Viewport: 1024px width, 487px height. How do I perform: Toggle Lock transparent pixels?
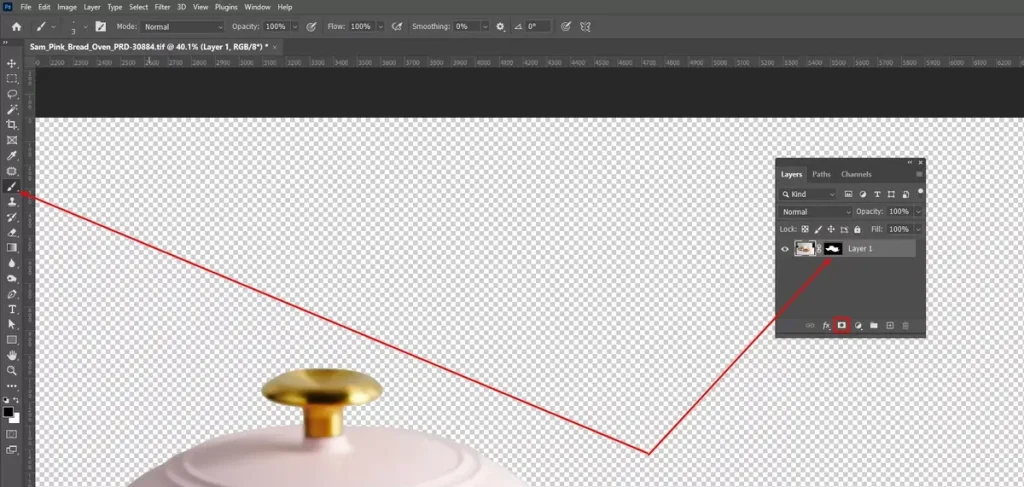click(x=805, y=229)
